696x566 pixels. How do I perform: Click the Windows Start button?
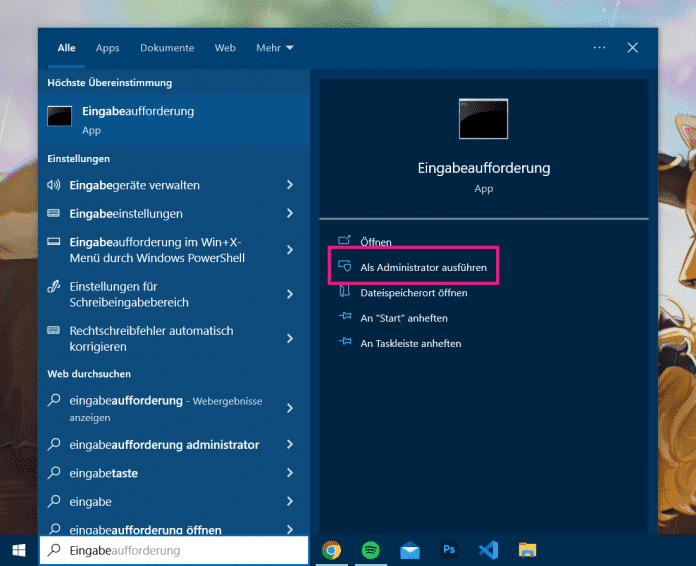click(x=18, y=550)
